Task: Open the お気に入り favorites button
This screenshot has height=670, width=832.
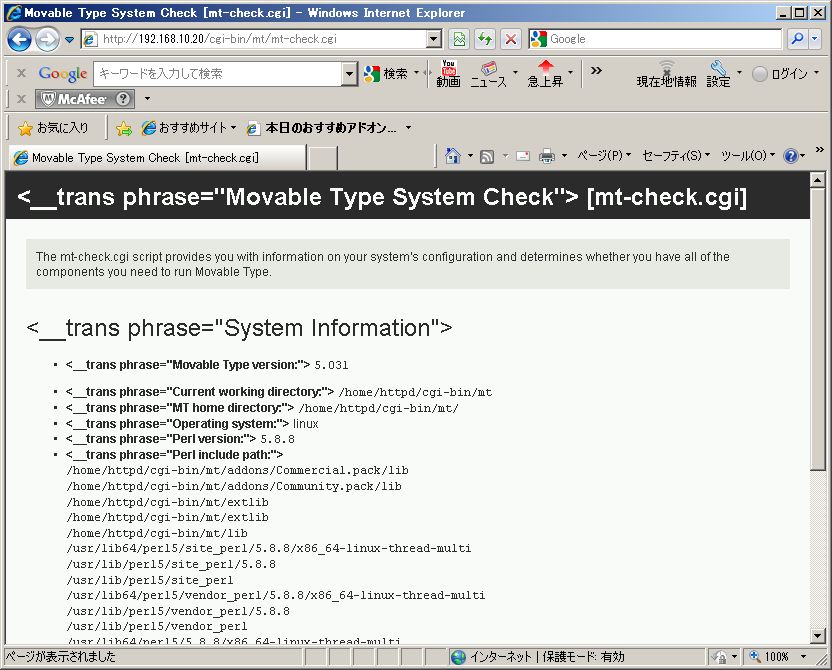Action: [x=53, y=128]
